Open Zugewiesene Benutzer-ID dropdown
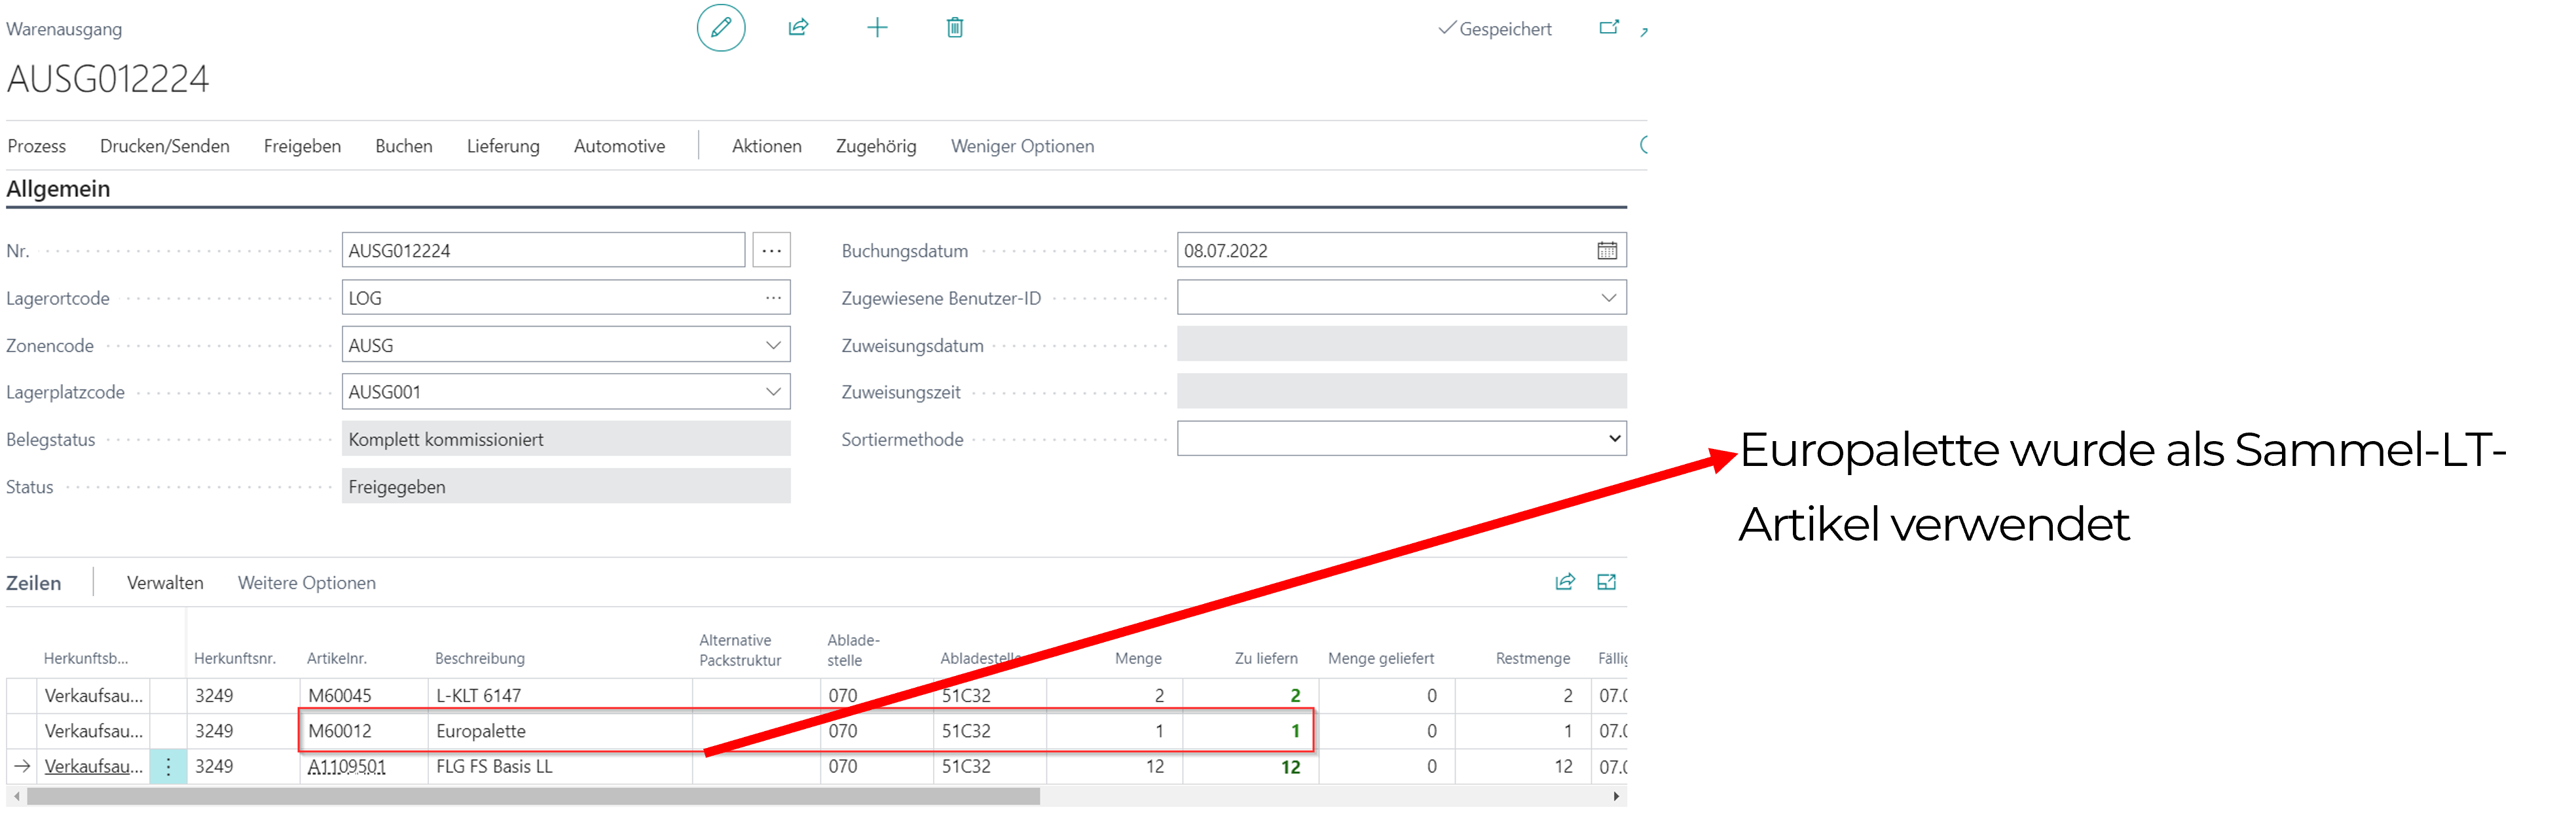This screenshot has height=820, width=2576. pos(1608,298)
